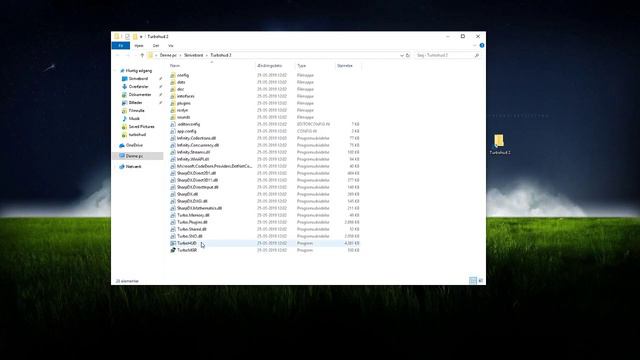Open the Turbohud 2 desktop folder icon
The height and width of the screenshot is (360, 640).
point(499,141)
